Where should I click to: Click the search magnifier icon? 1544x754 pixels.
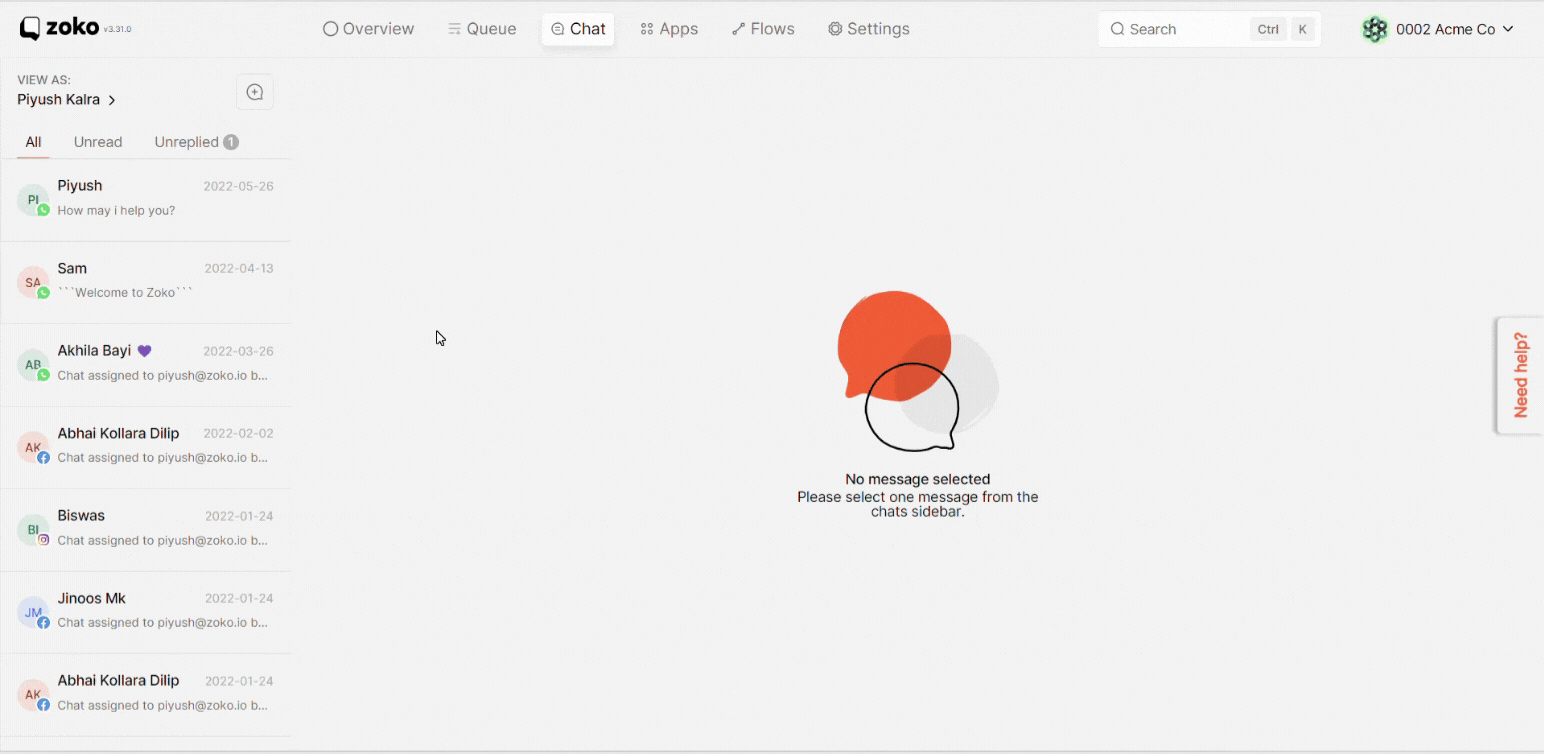1117,29
